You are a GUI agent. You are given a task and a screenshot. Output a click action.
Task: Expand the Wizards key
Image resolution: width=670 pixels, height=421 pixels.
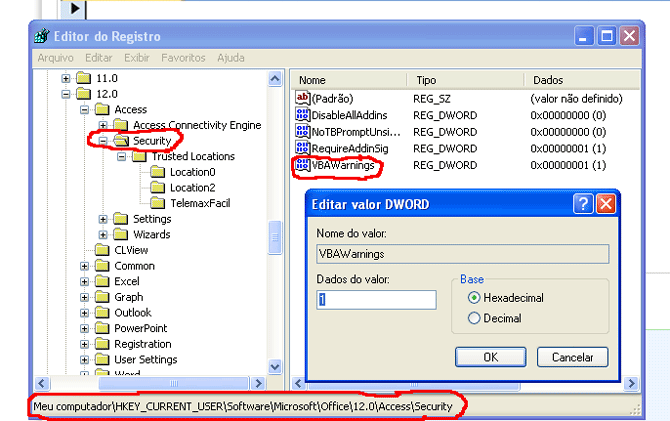(x=103, y=235)
